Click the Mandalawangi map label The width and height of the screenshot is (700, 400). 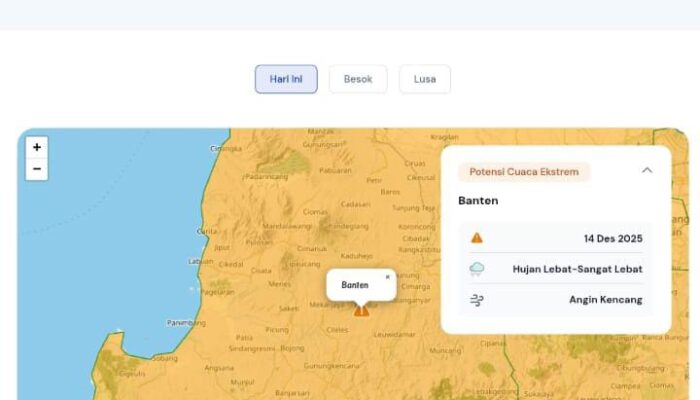[x=287, y=226]
